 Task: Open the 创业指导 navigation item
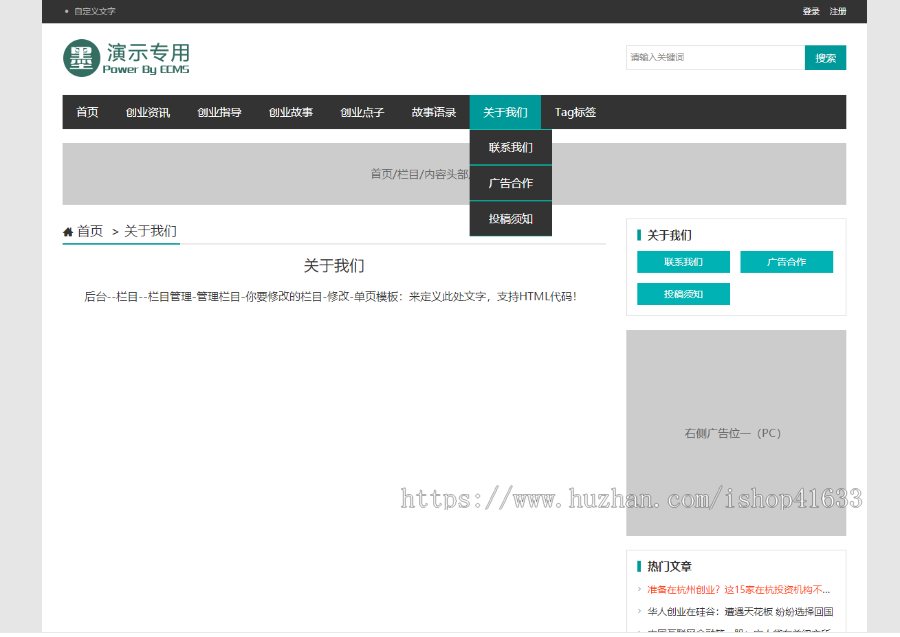219,112
